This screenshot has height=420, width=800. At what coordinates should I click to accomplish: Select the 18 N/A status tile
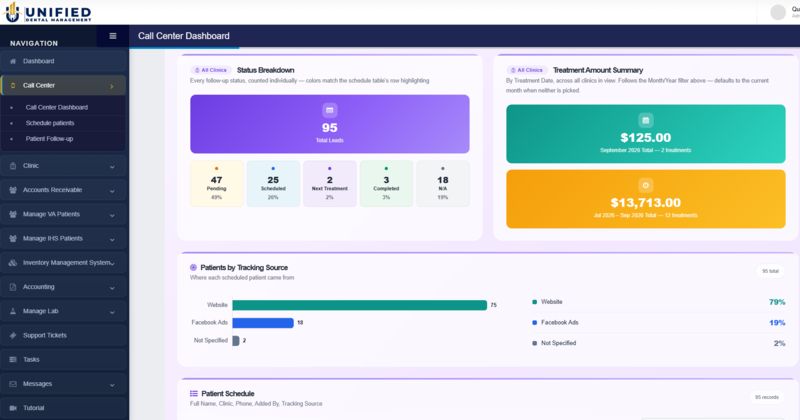pyautogui.click(x=443, y=184)
